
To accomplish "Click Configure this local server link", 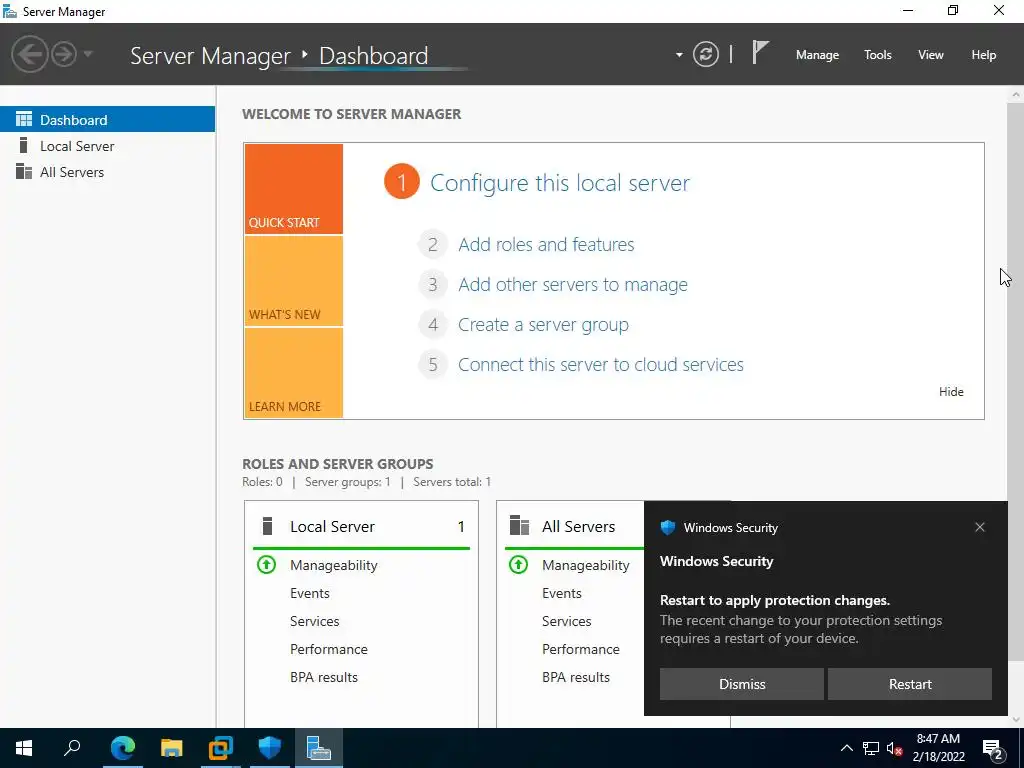I will (560, 183).
